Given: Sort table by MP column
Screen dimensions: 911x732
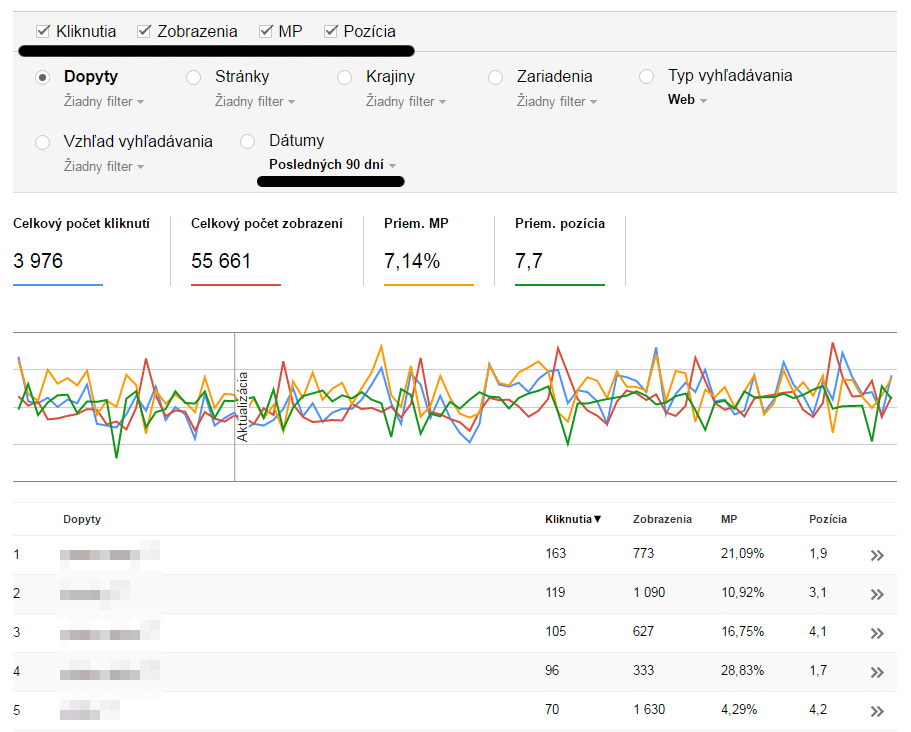Looking at the screenshot, I should [729, 519].
